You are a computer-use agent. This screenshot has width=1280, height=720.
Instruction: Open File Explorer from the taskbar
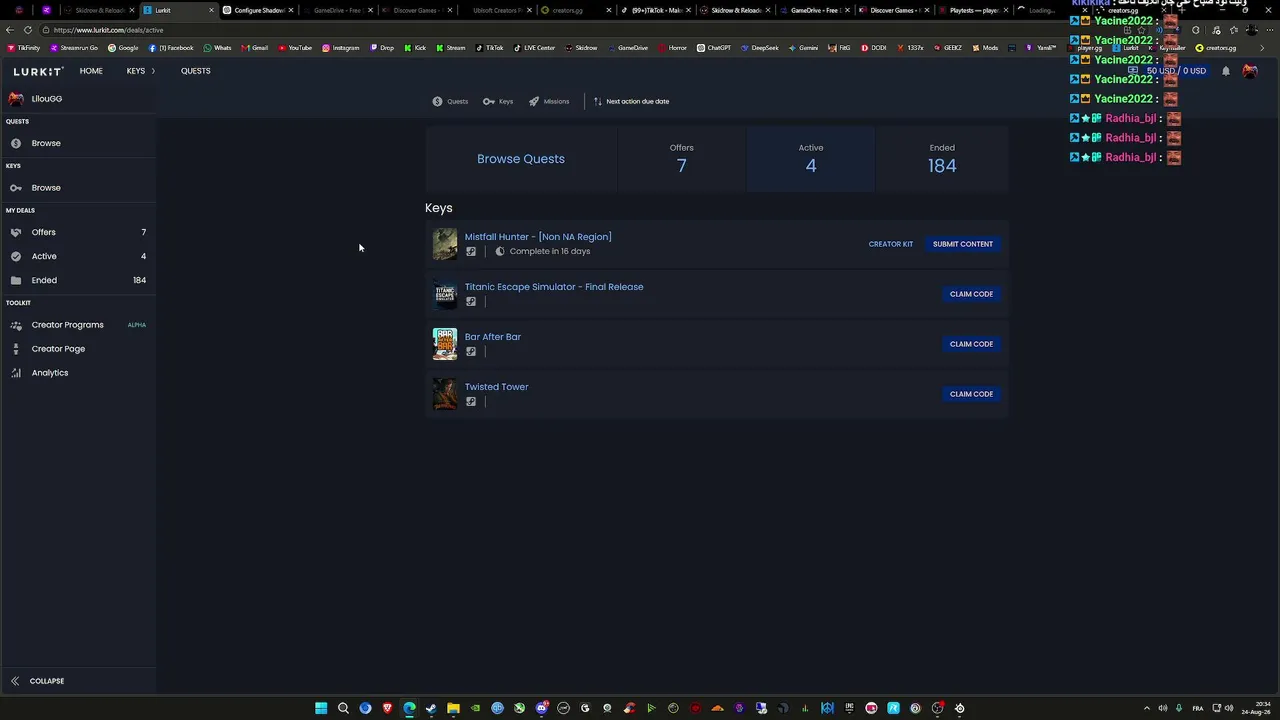coord(453,708)
